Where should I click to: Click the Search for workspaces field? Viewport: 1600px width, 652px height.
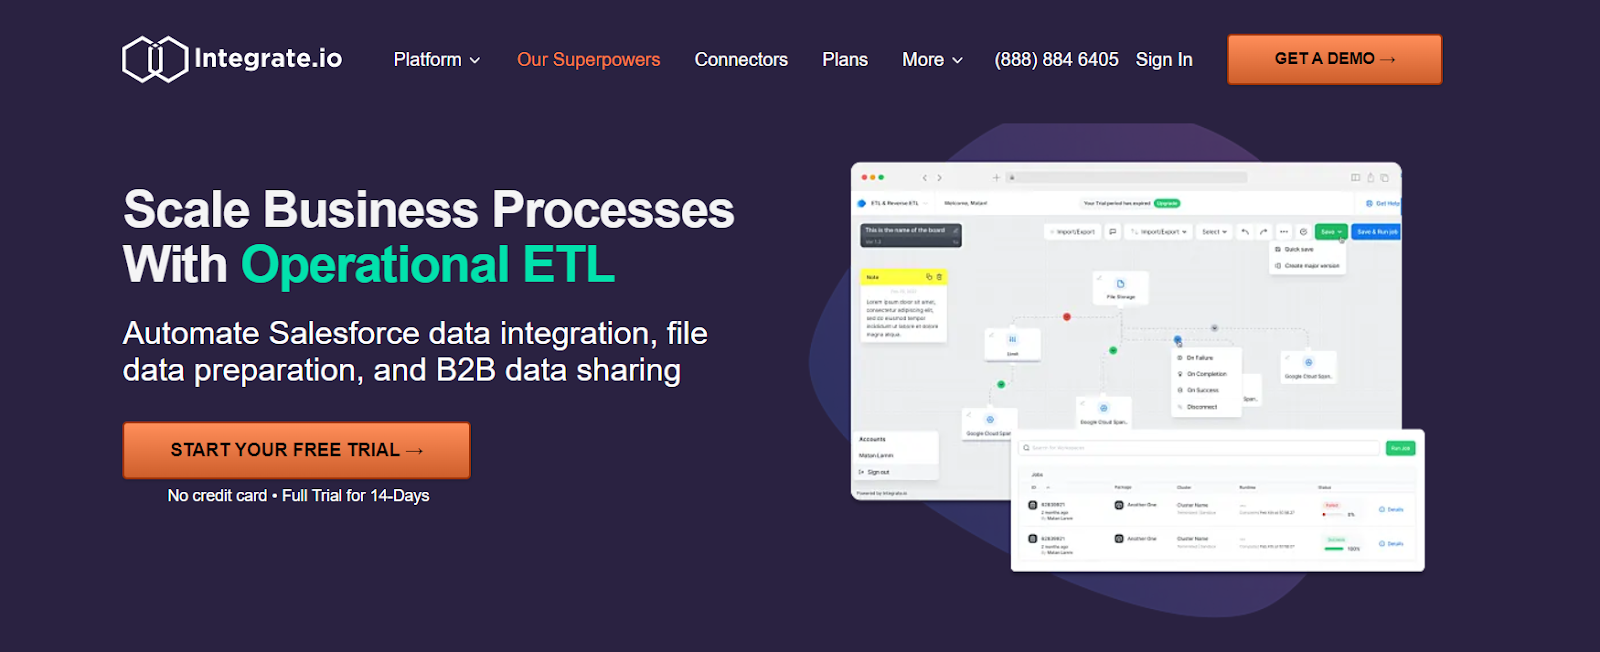pos(1199,448)
